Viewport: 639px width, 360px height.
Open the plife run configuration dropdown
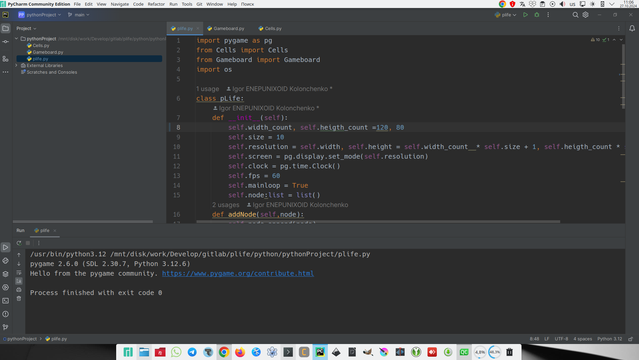[505, 15]
